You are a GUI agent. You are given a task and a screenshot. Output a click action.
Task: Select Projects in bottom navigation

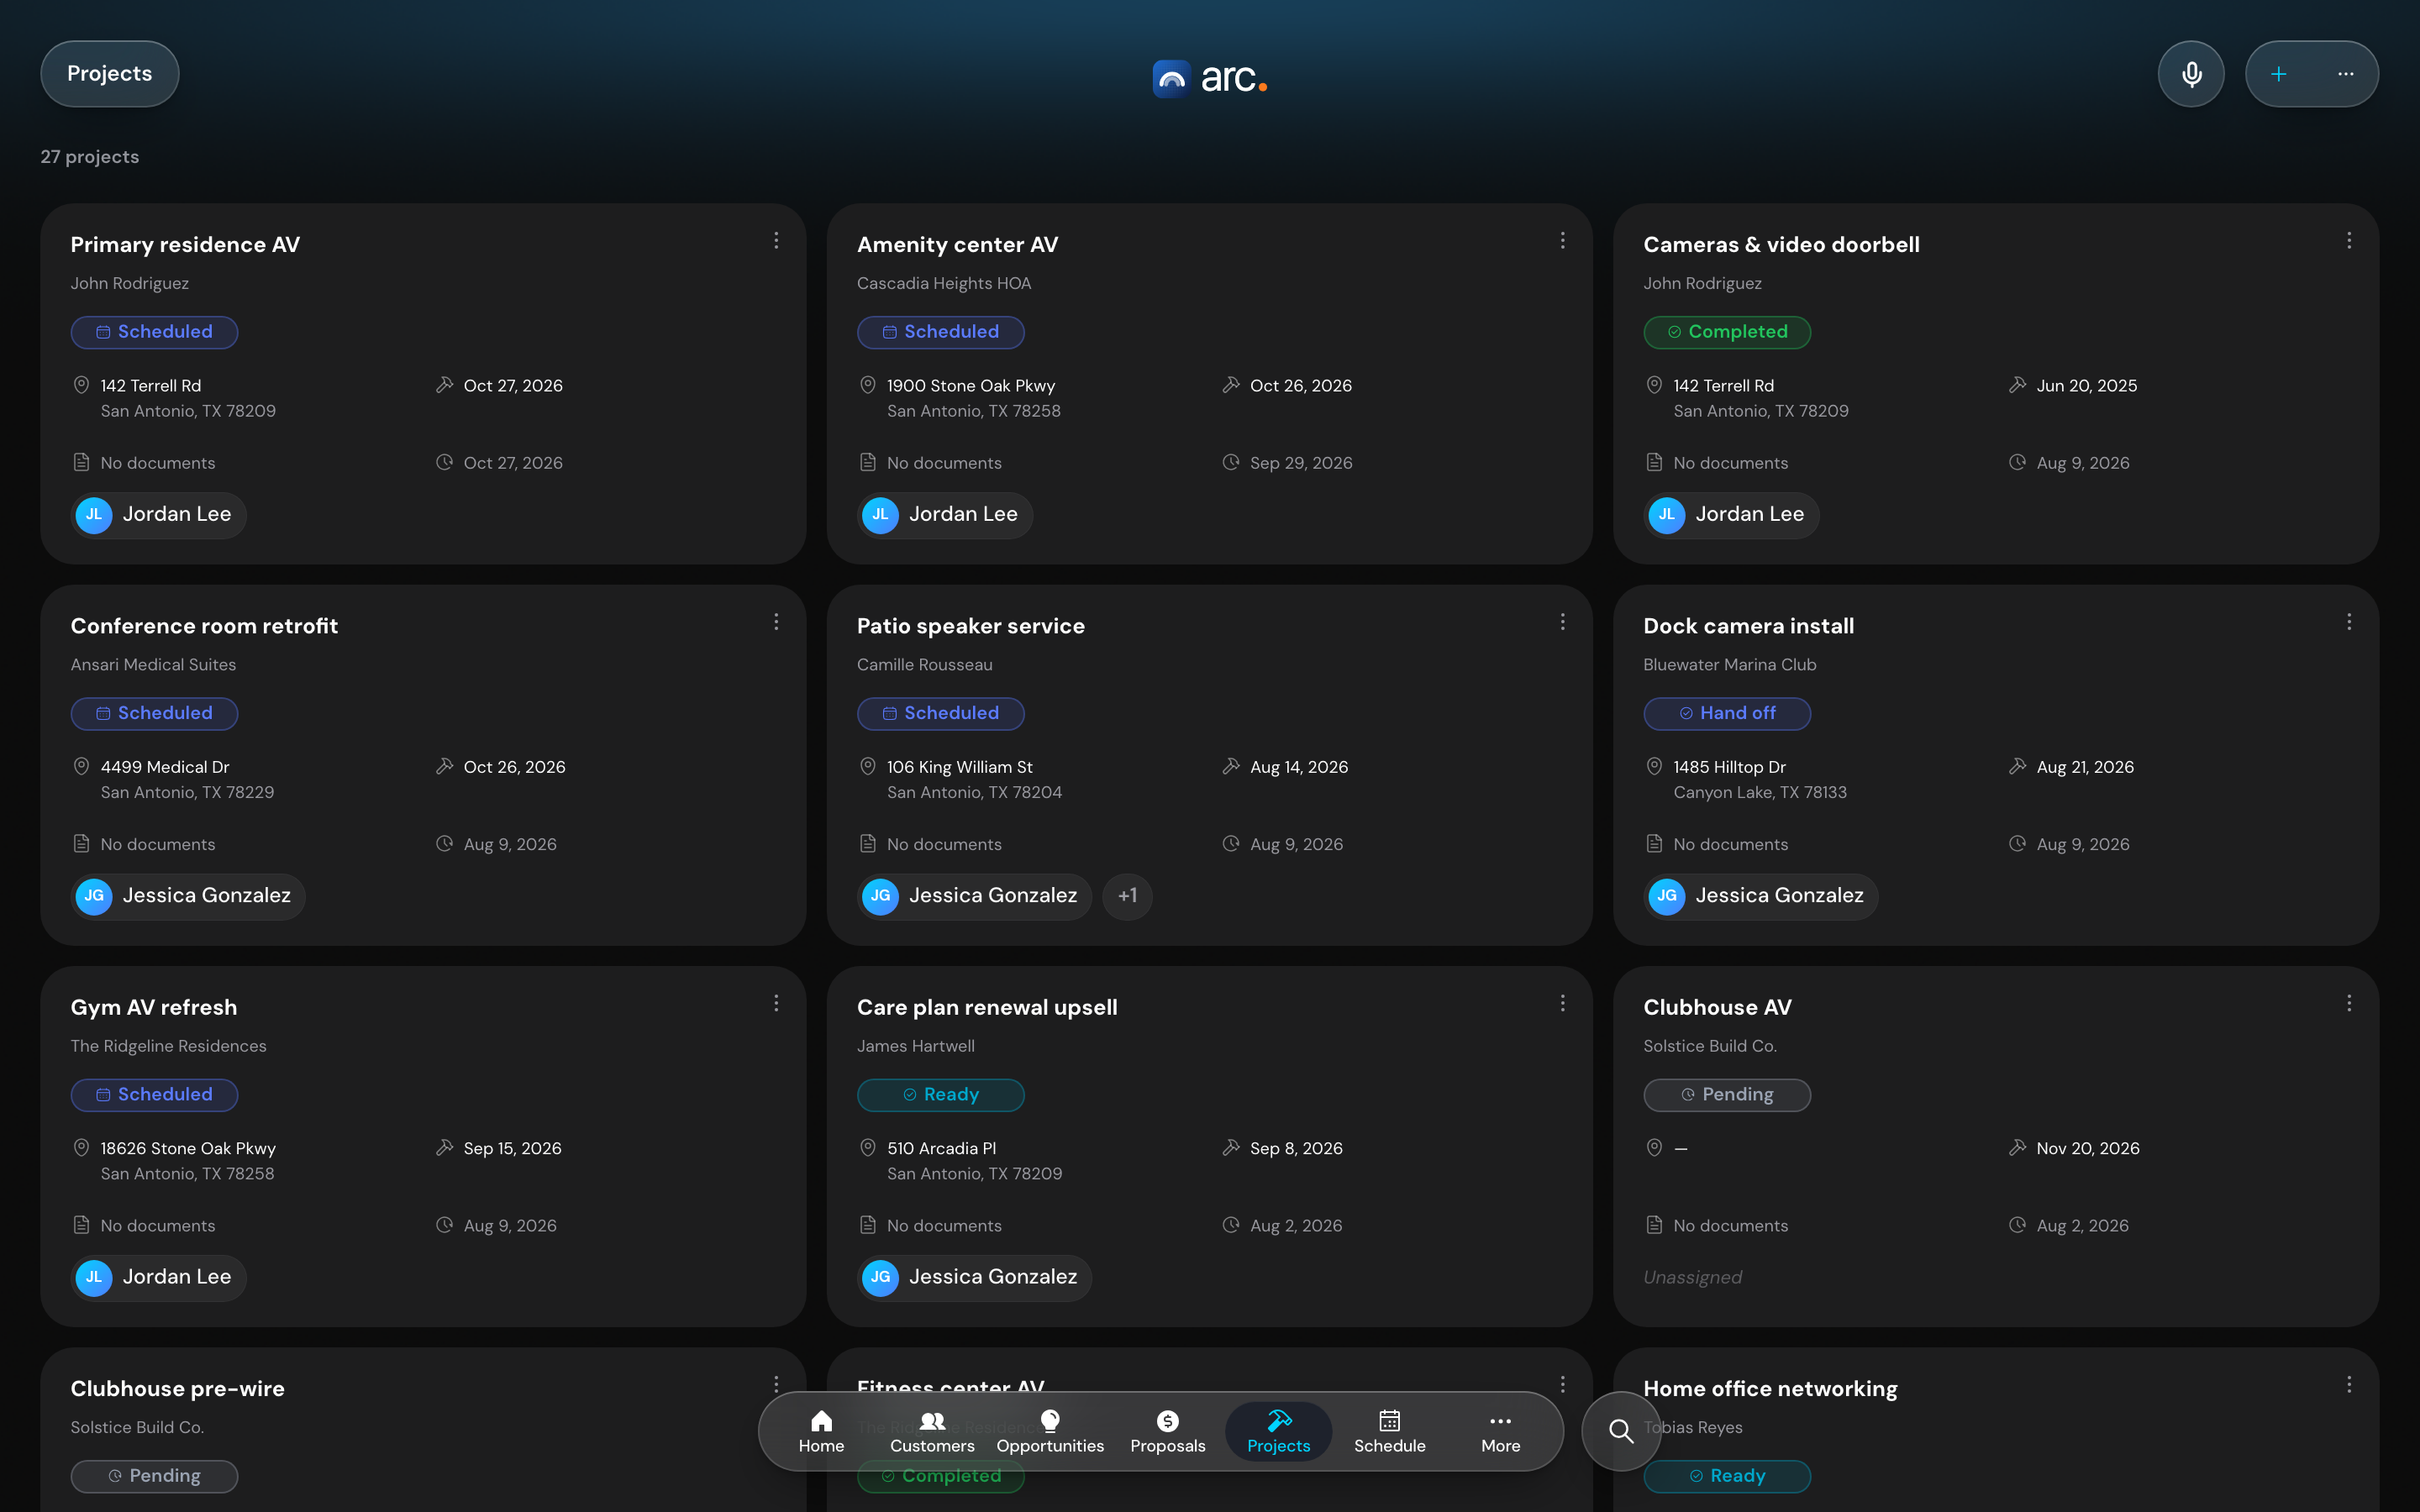pos(1278,1432)
